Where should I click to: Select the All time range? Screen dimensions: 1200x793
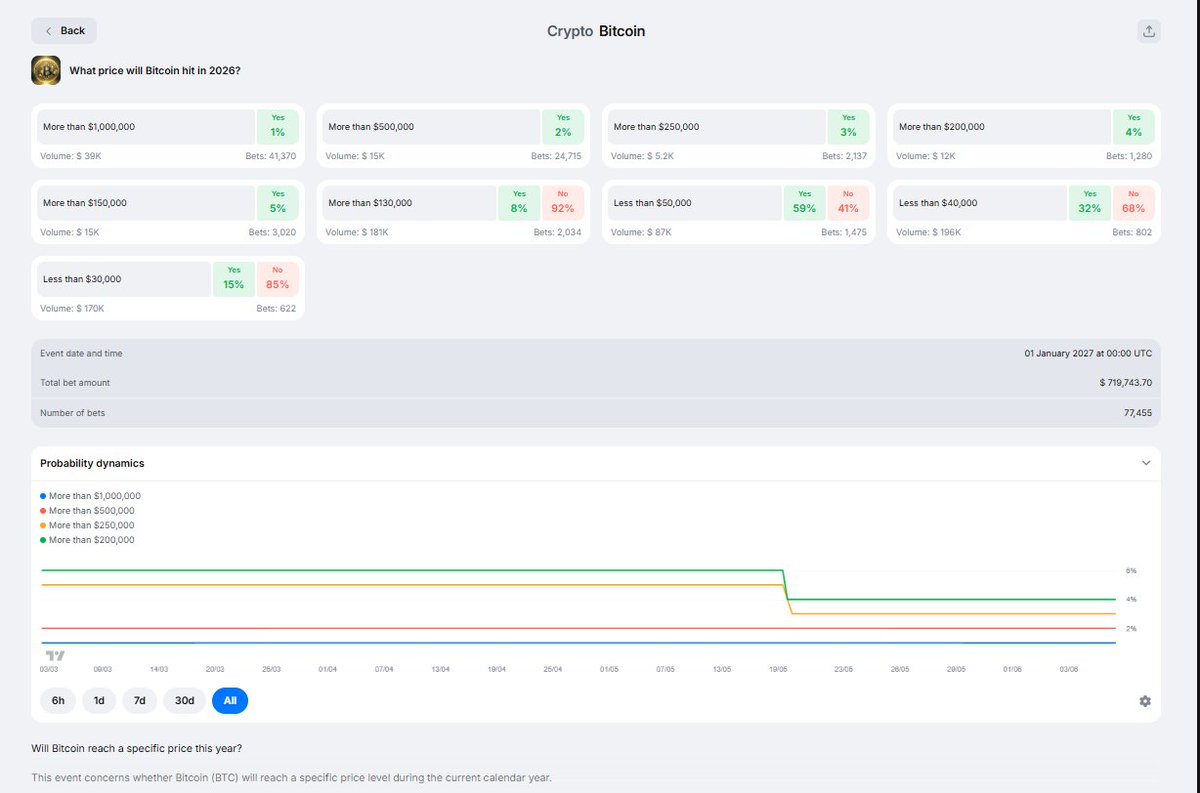230,701
